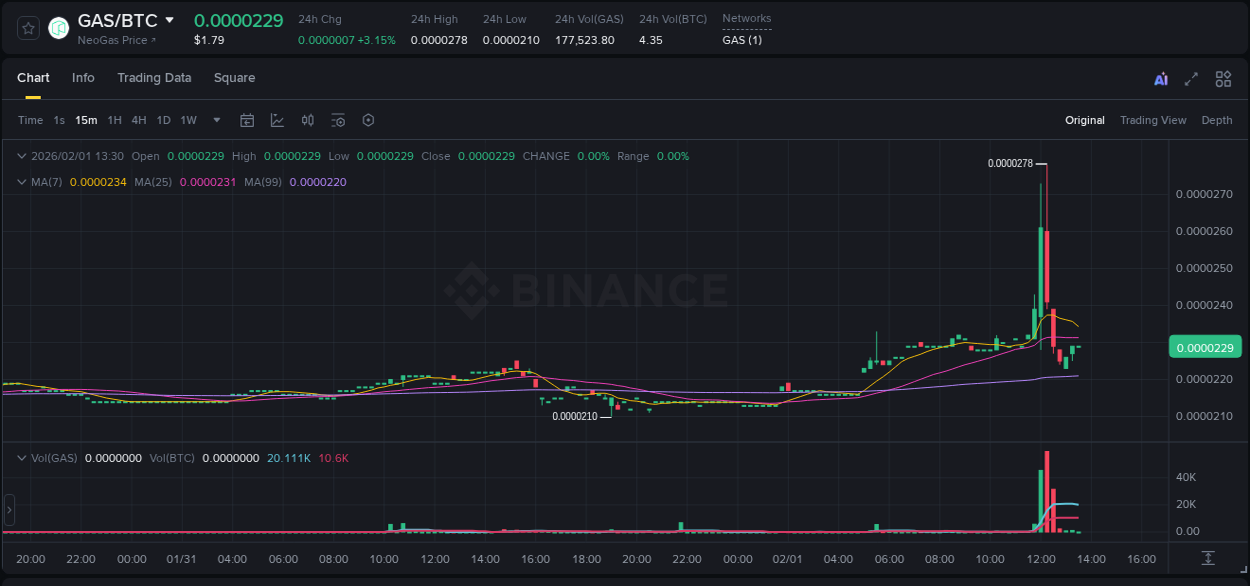Open the date range calendar picker

coord(247,120)
